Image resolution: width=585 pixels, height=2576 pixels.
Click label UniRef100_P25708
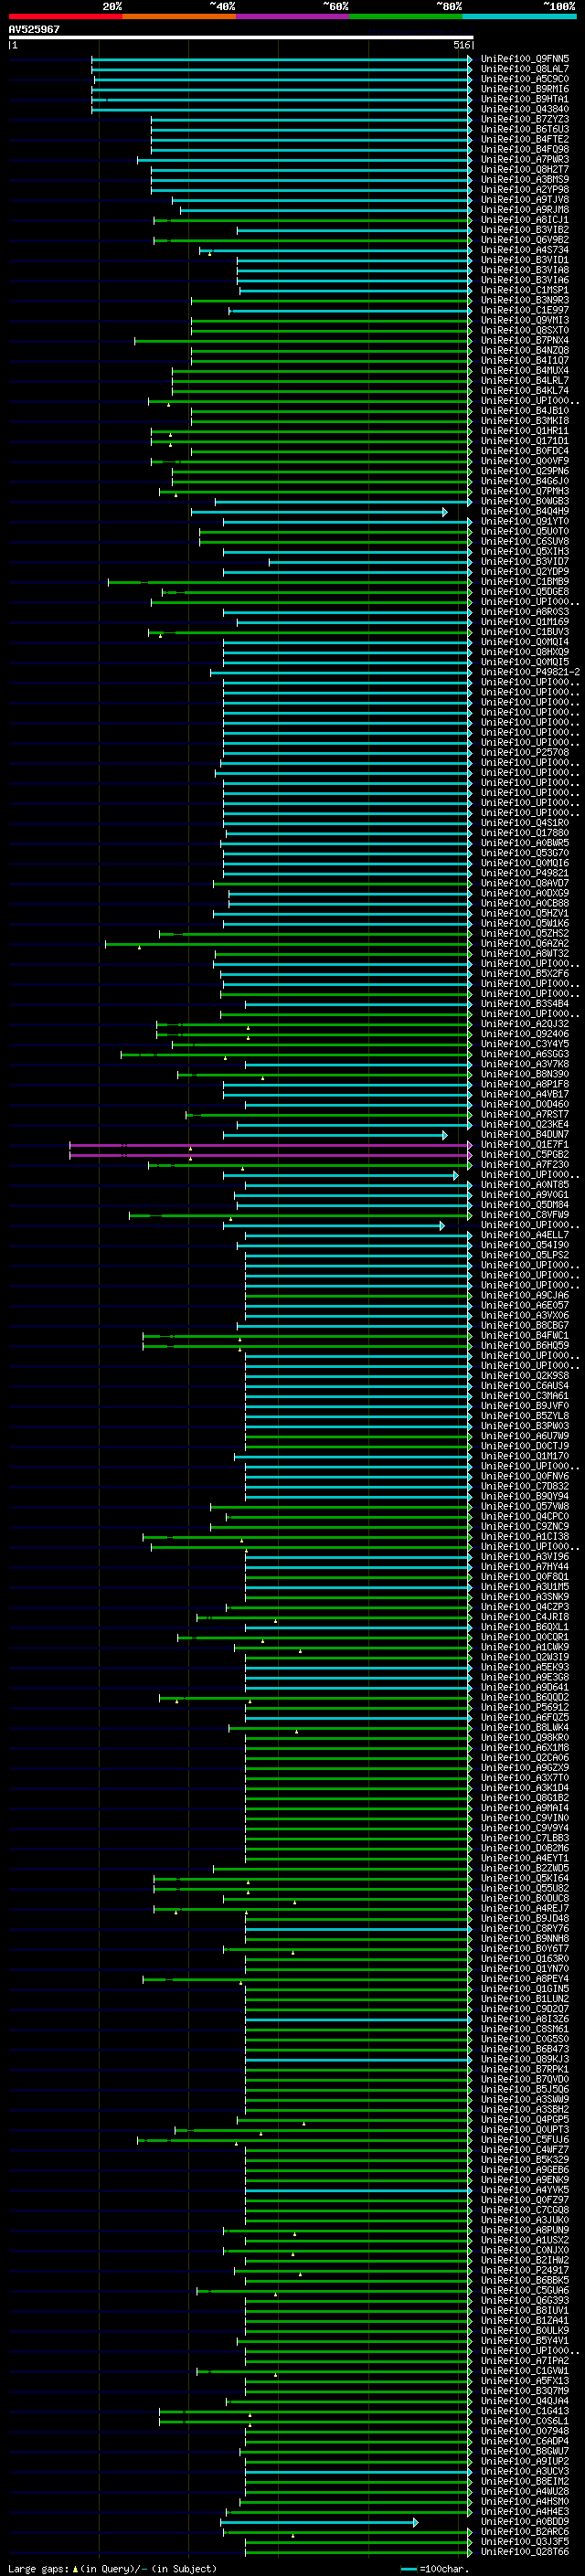[x=525, y=752]
